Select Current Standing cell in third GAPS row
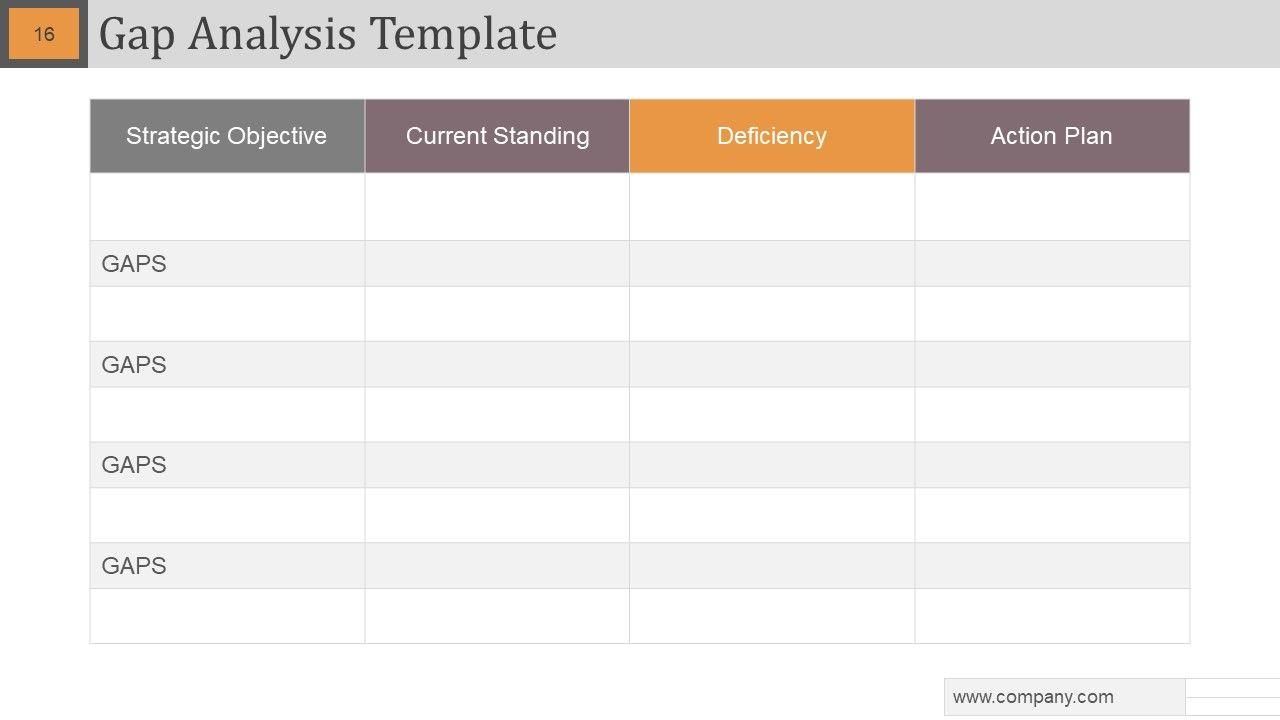Screen dimensions: 1280x720 tap(497, 465)
